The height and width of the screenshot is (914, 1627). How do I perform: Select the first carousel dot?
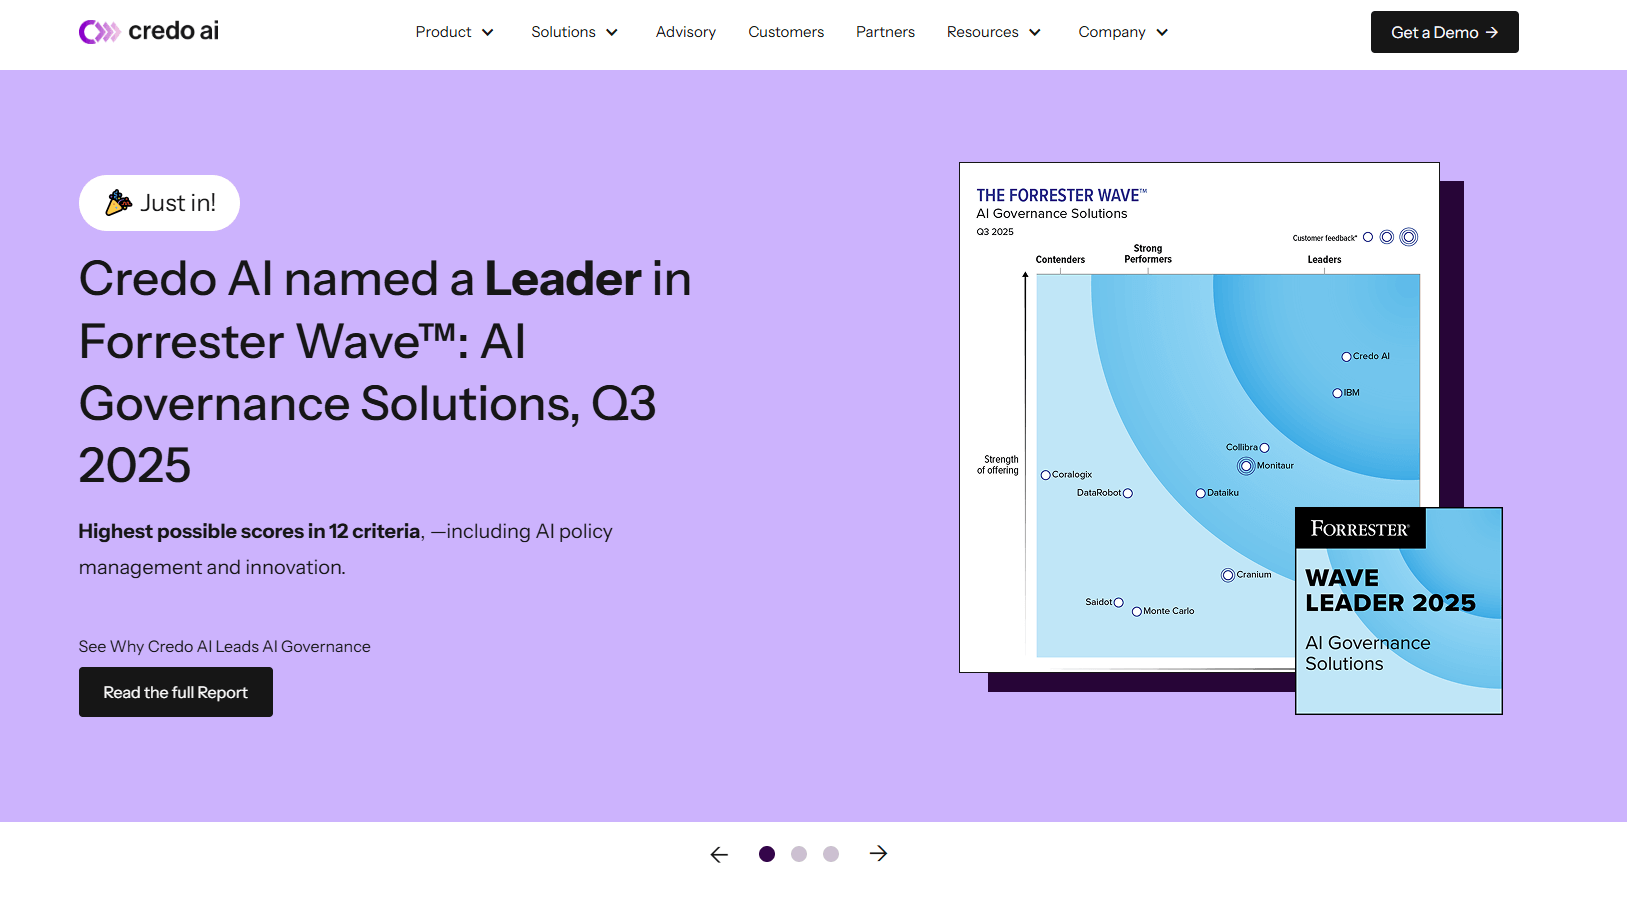[766, 853]
